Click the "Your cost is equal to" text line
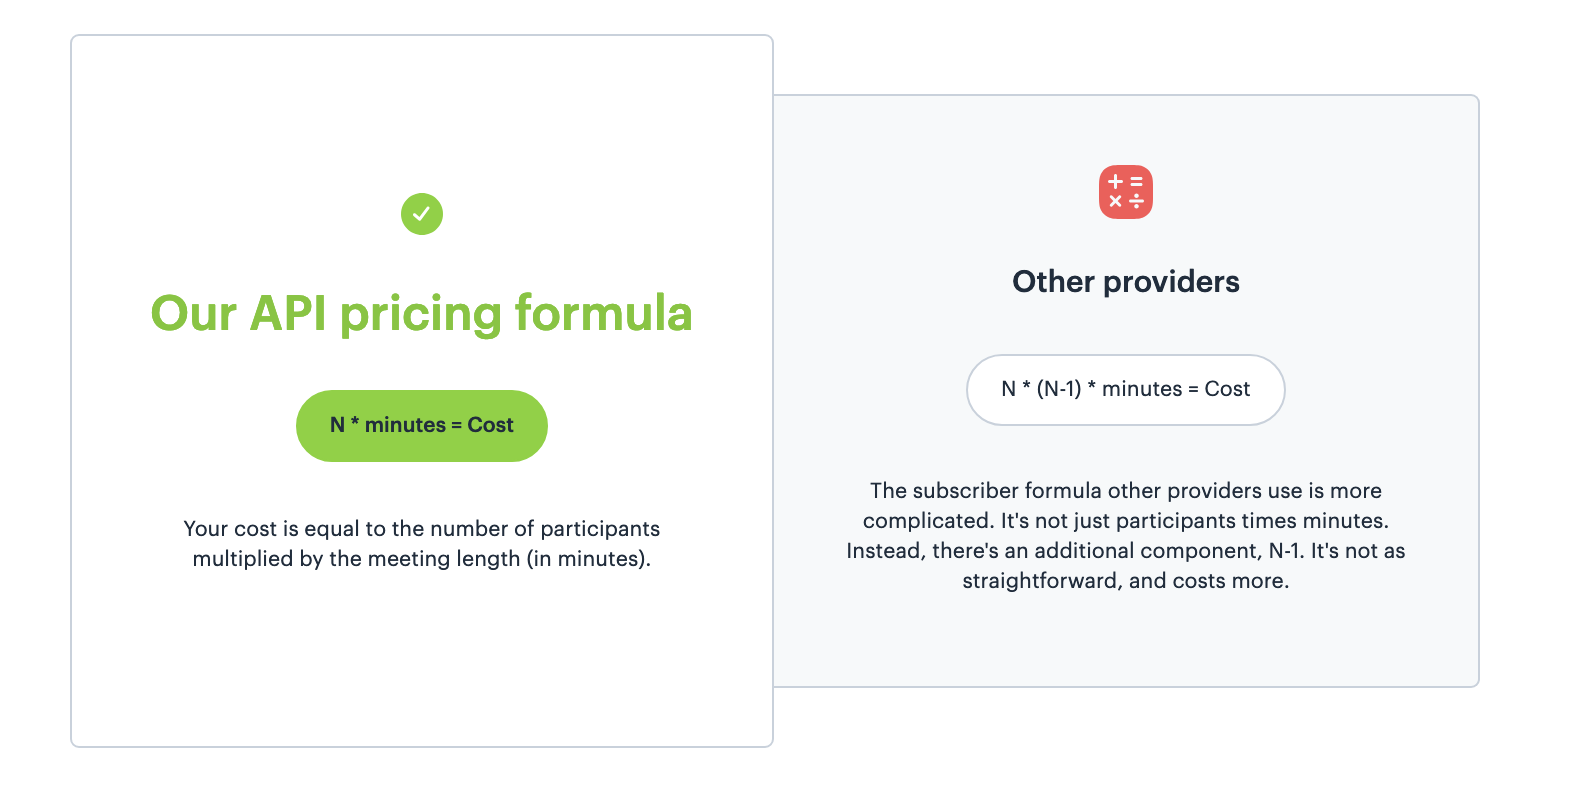 point(422,529)
